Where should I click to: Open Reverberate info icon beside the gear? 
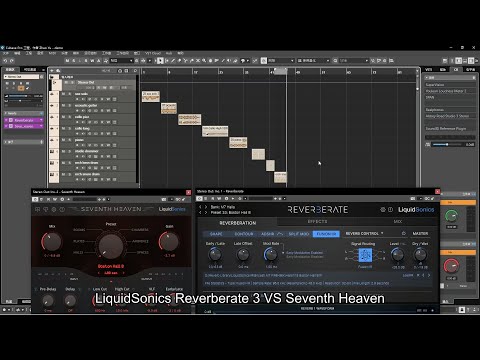(390, 210)
